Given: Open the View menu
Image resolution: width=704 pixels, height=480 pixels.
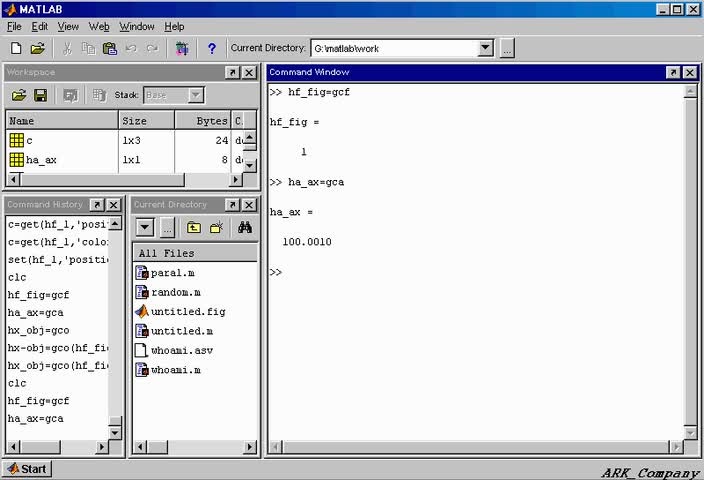Looking at the screenshot, I should point(68,27).
